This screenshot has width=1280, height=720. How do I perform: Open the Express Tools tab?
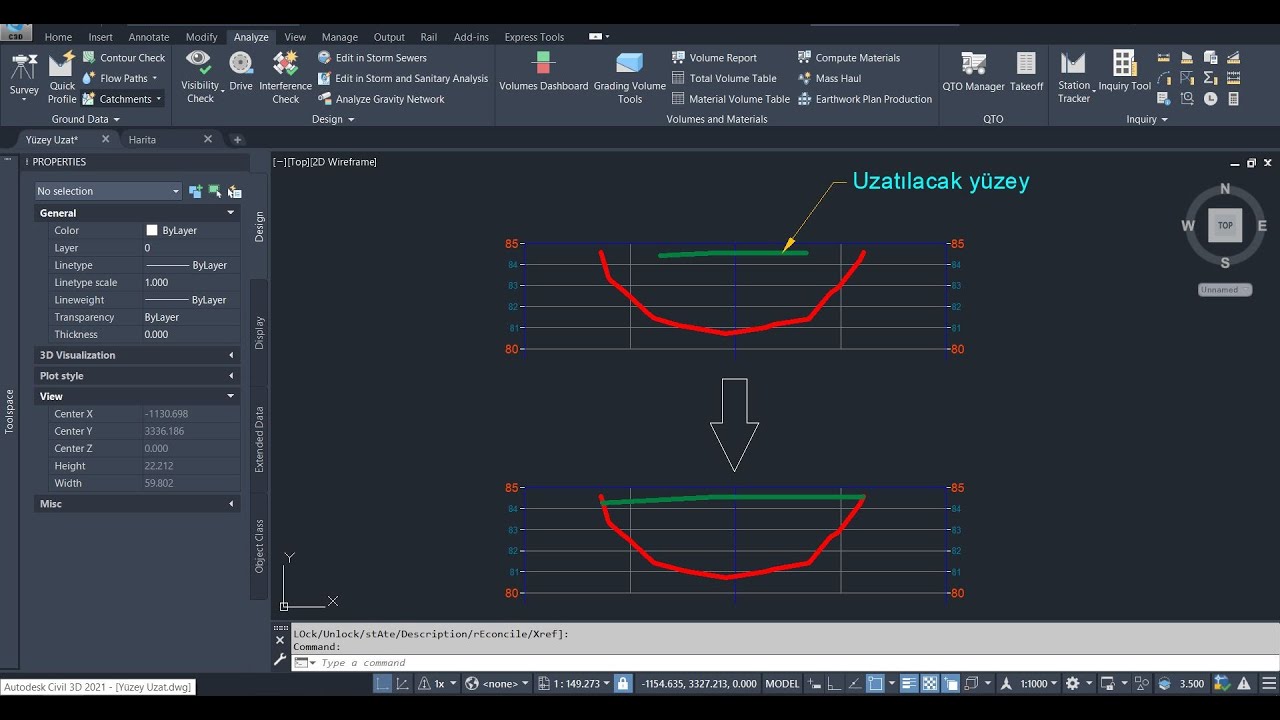pyautogui.click(x=534, y=37)
